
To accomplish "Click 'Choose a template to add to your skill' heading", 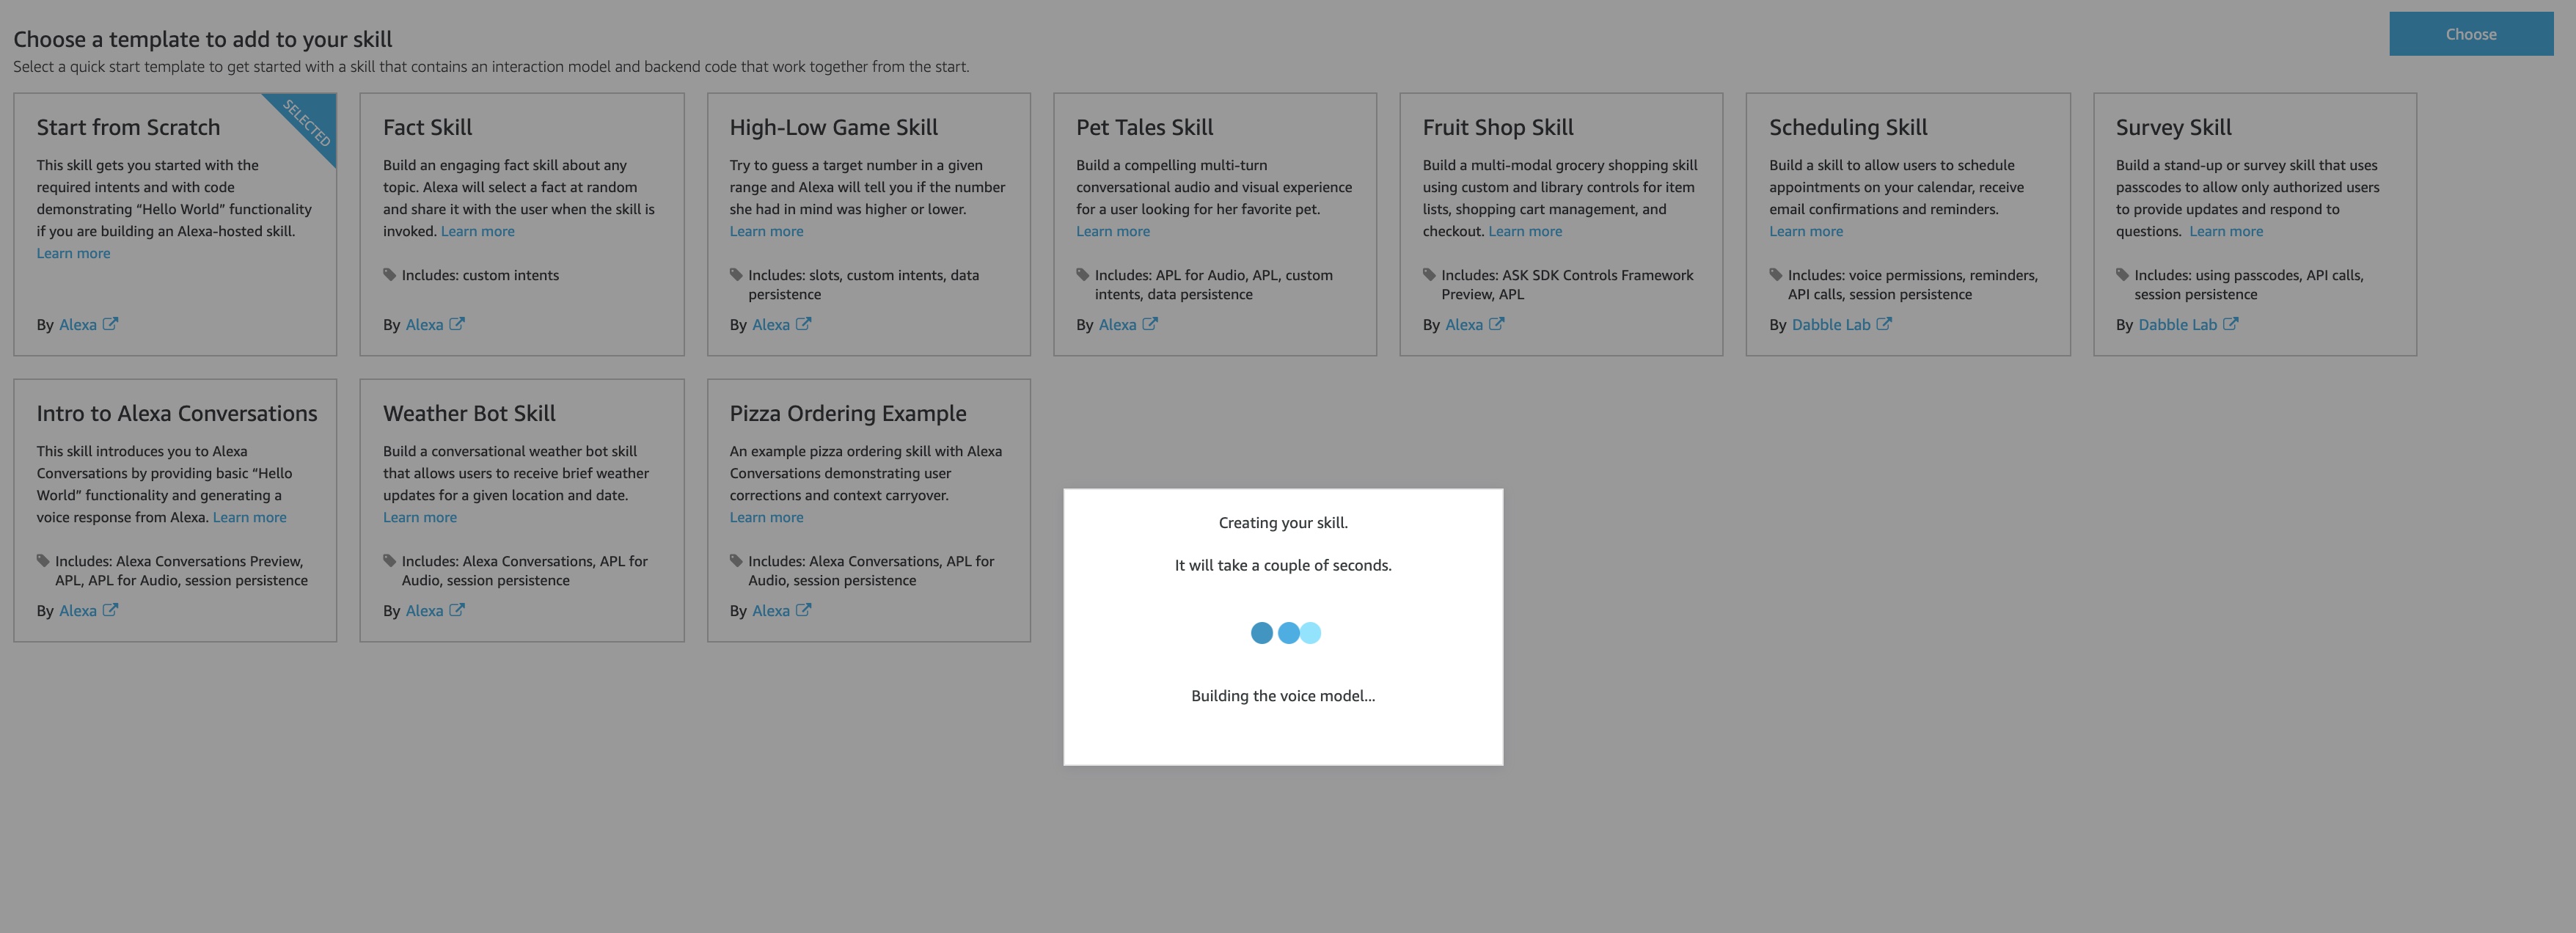I will coord(203,40).
